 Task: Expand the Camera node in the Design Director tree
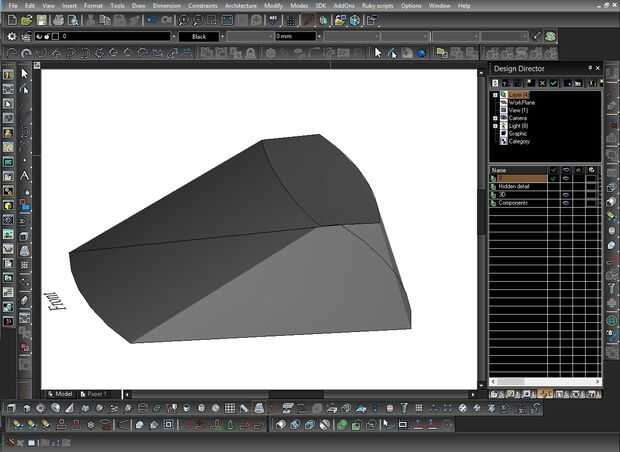(x=495, y=118)
